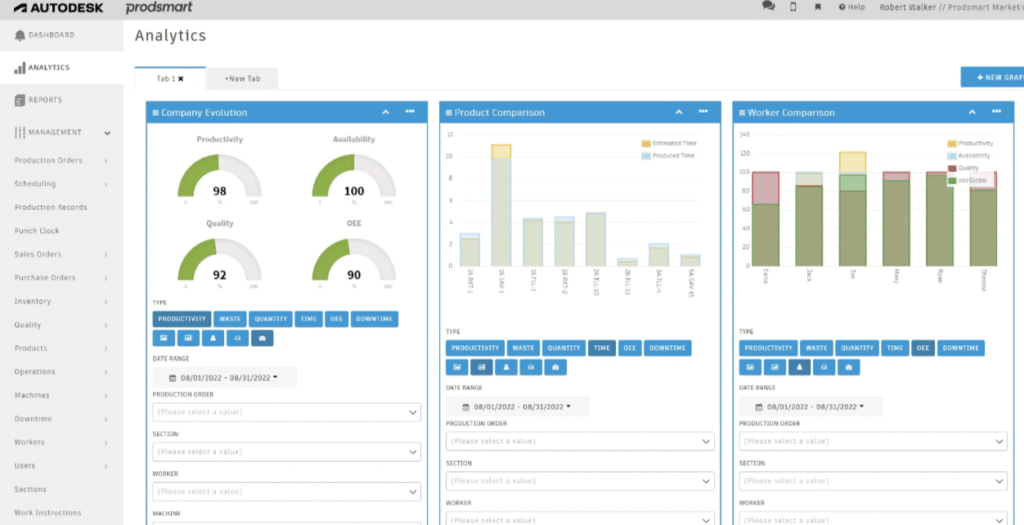Click Product Comparison drag handle icon

click(449, 112)
